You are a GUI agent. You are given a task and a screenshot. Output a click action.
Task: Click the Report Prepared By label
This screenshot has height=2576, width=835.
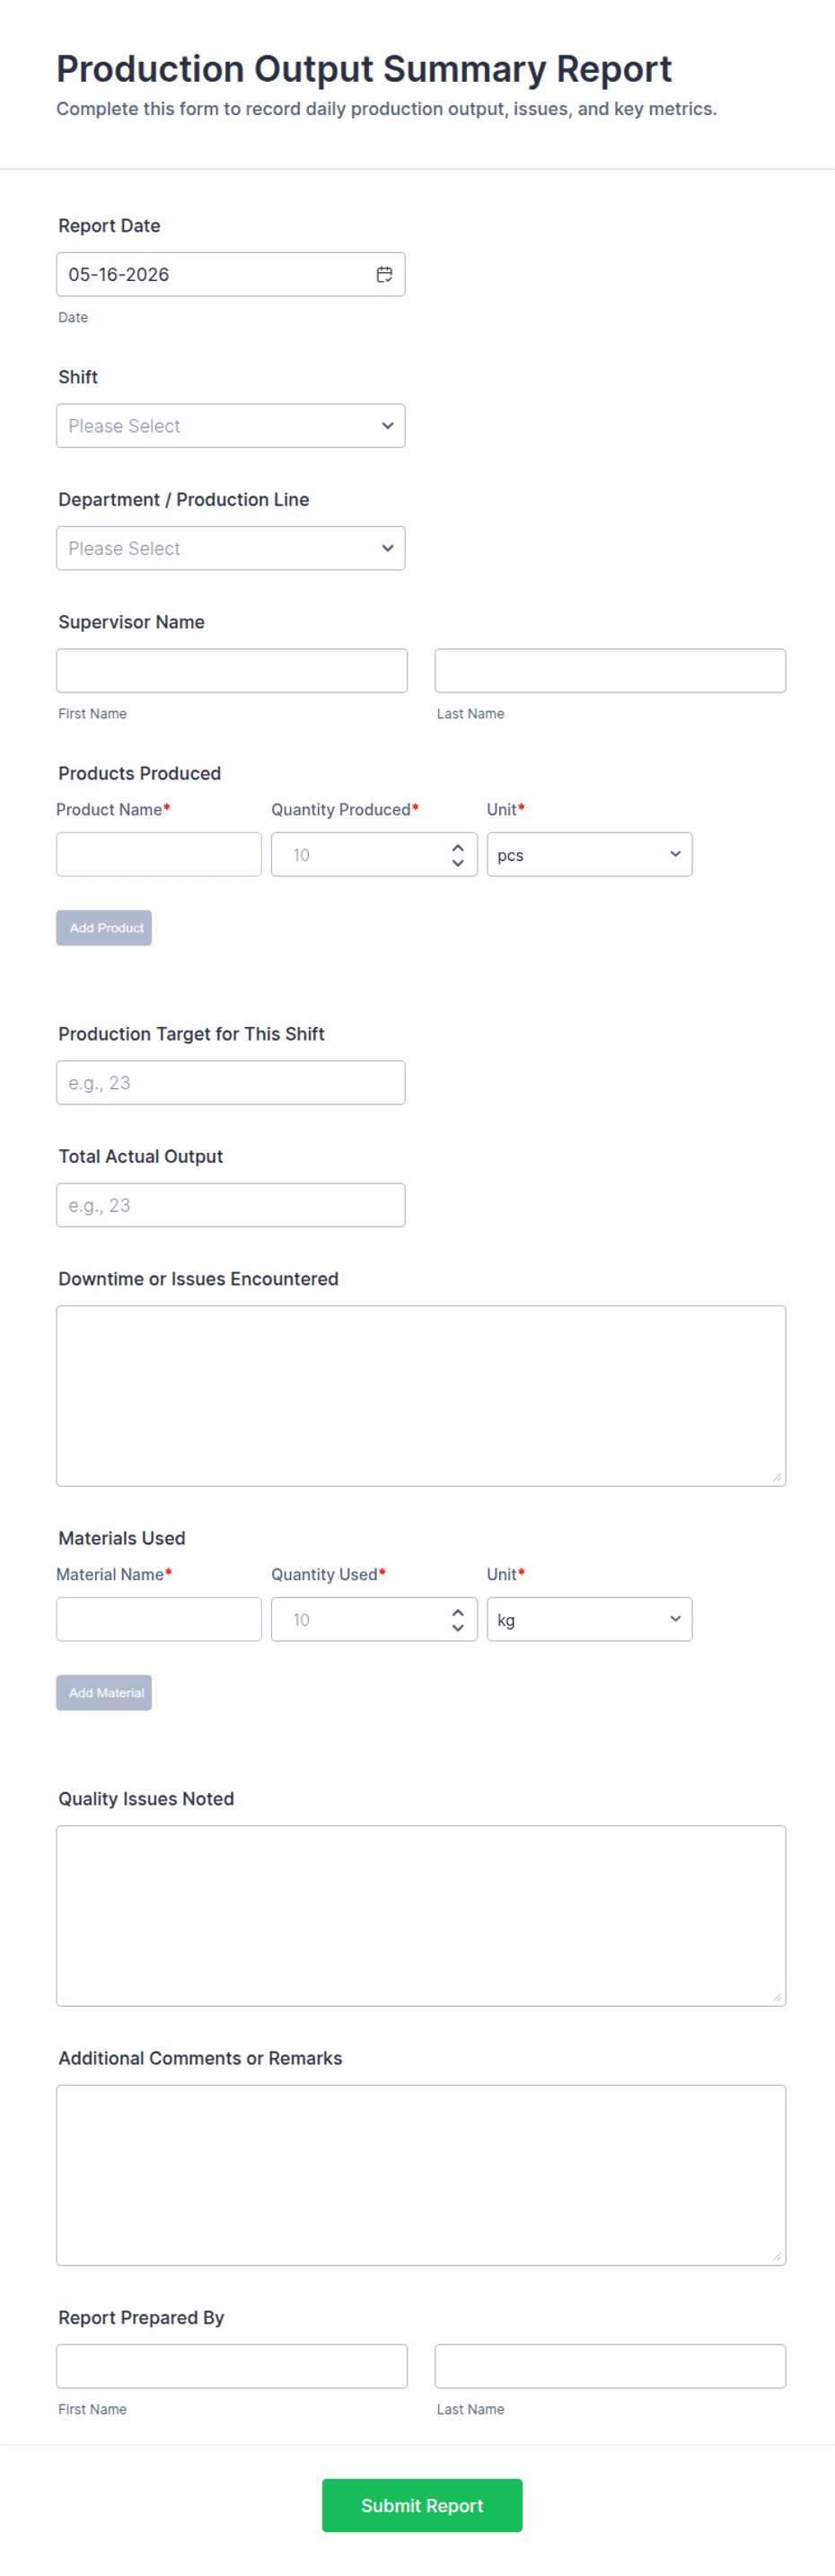tap(141, 2318)
